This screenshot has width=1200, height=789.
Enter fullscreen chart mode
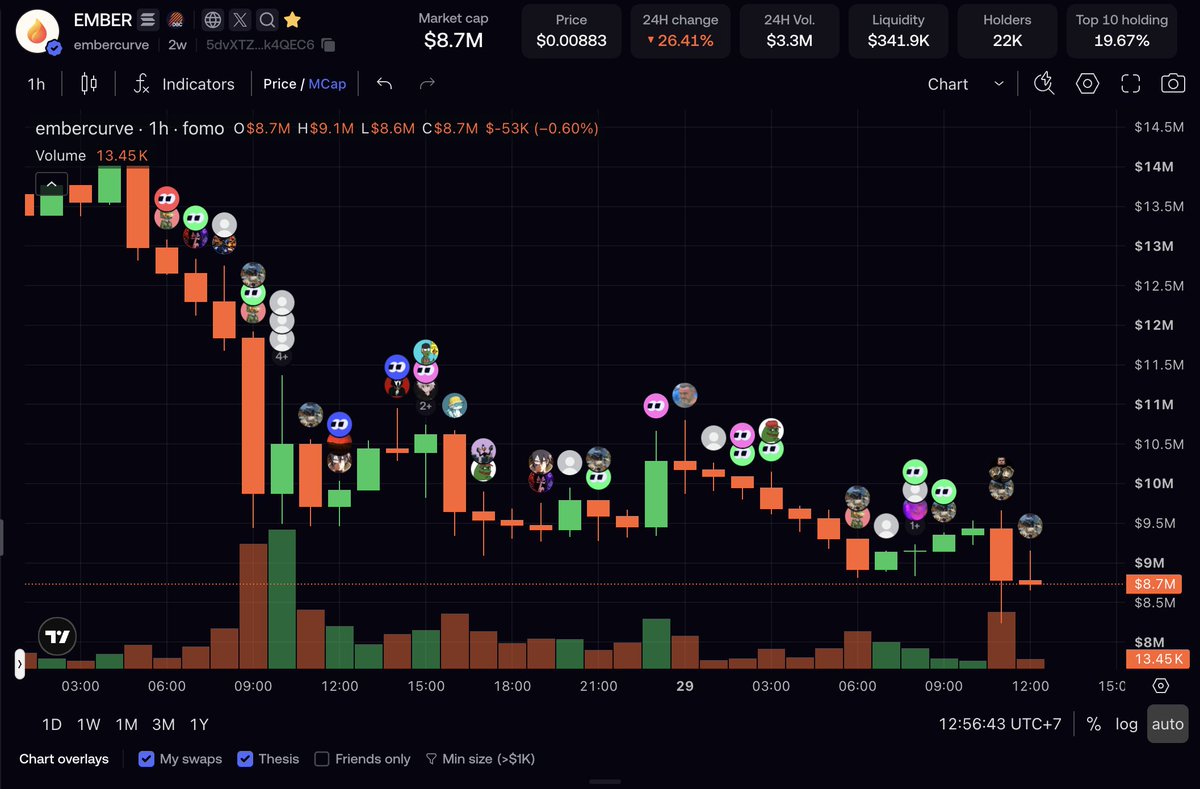tap(1131, 84)
